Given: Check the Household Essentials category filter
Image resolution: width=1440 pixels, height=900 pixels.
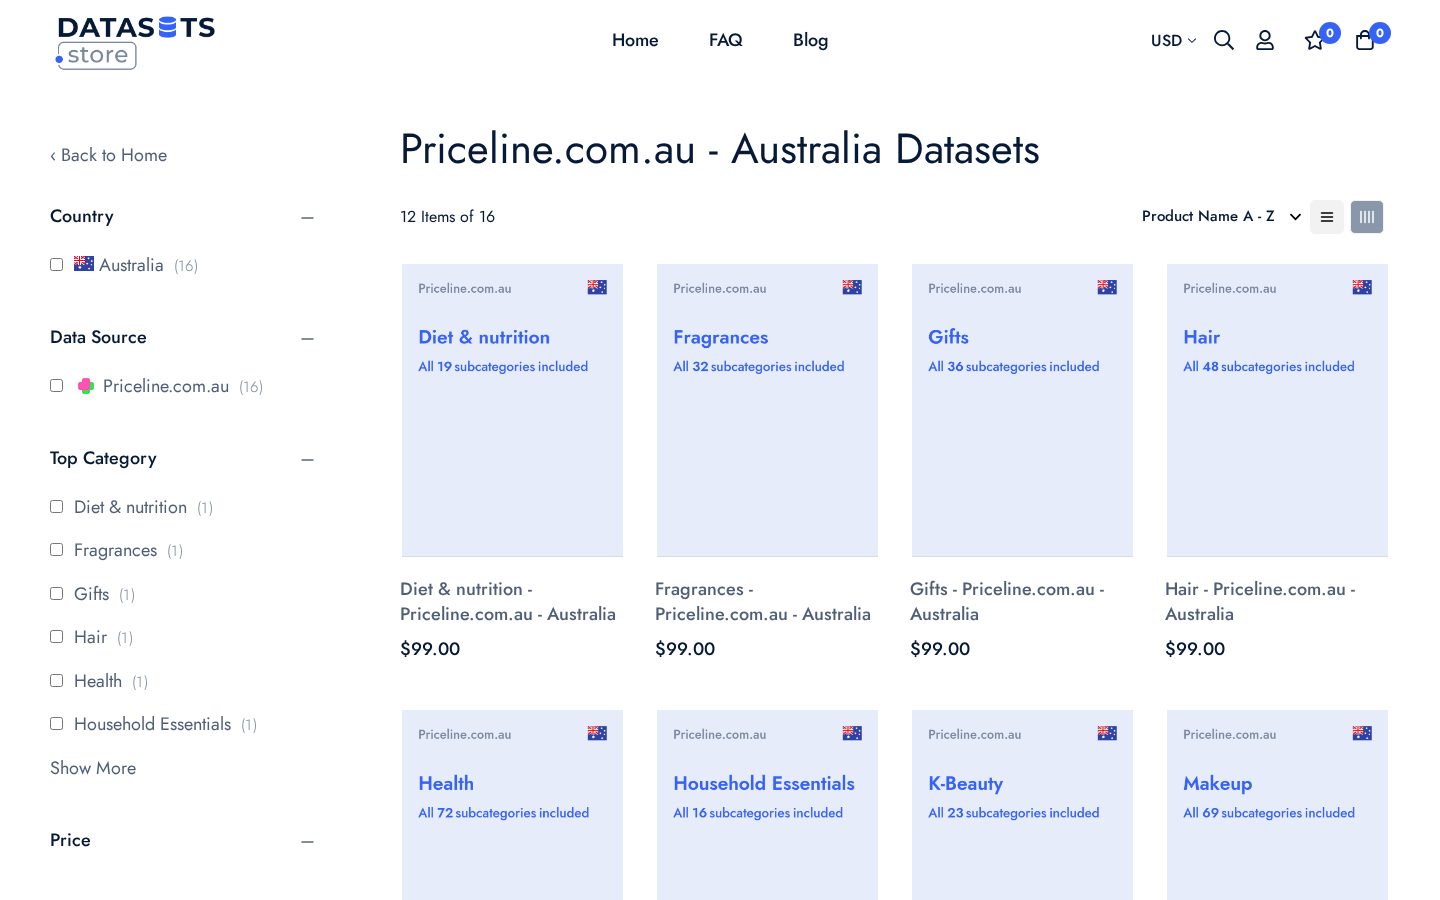Looking at the screenshot, I should click(x=57, y=724).
